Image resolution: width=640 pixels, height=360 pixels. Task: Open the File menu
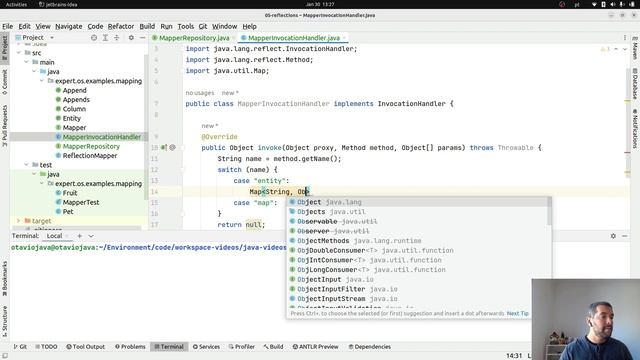(x=7, y=26)
